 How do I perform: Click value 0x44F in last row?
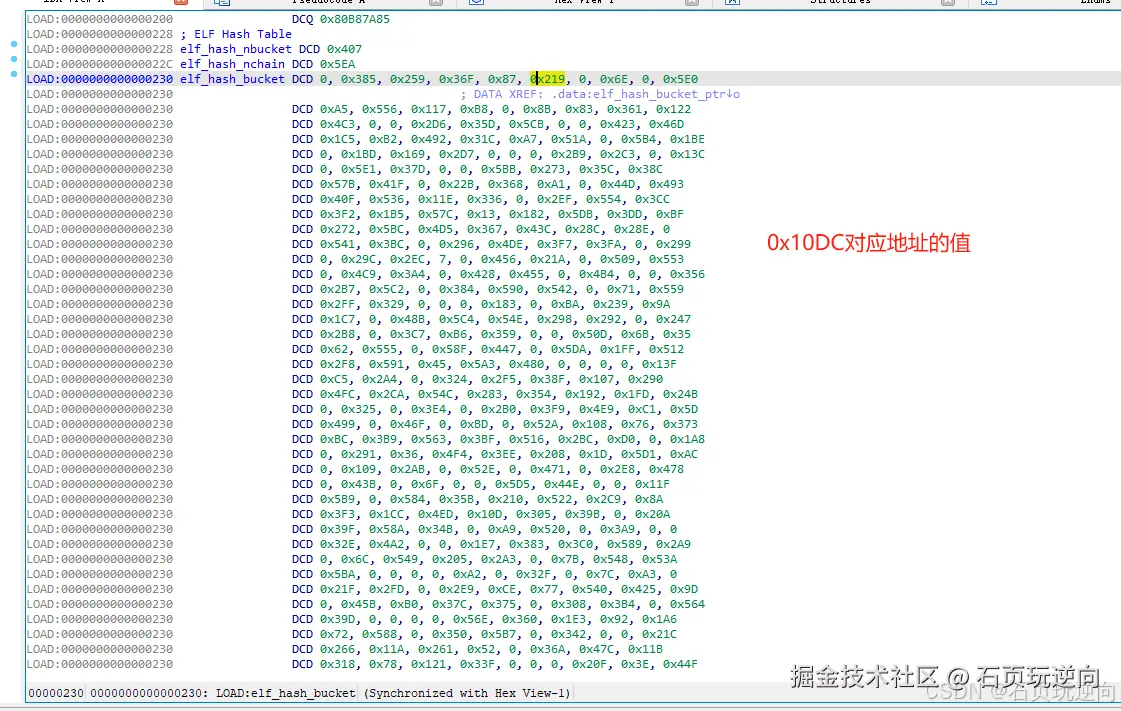[x=681, y=665]
